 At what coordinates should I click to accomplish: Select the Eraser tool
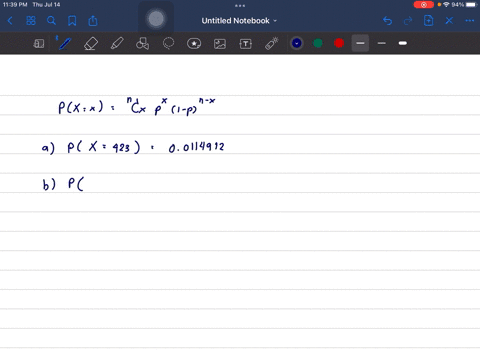(x=91, y=44)
